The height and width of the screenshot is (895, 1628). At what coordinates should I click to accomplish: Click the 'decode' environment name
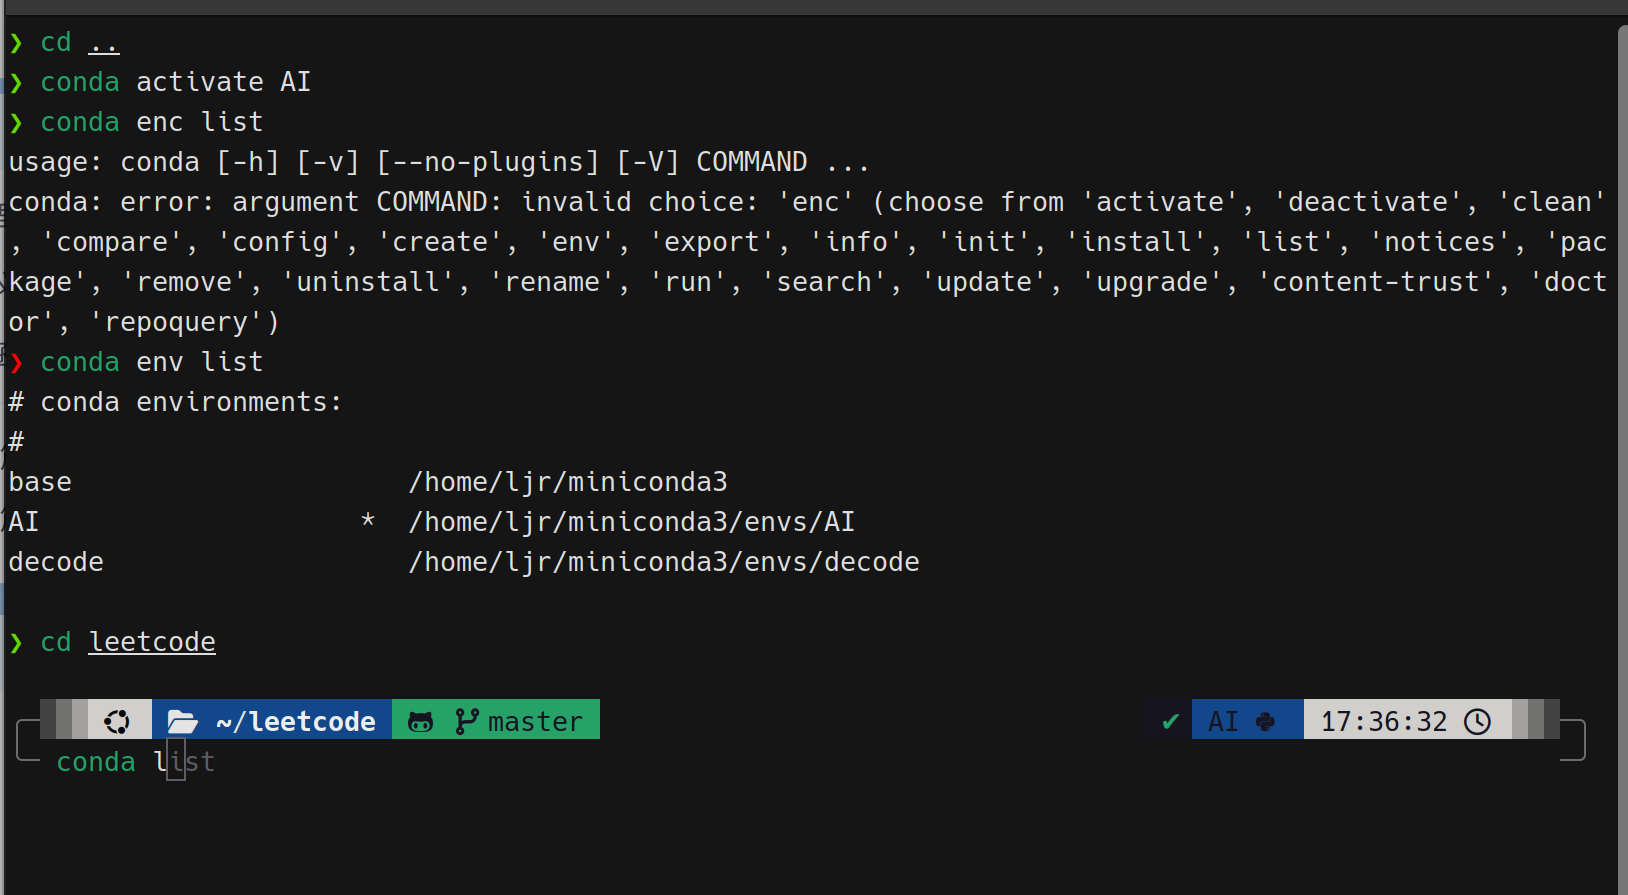click(56, 562)
